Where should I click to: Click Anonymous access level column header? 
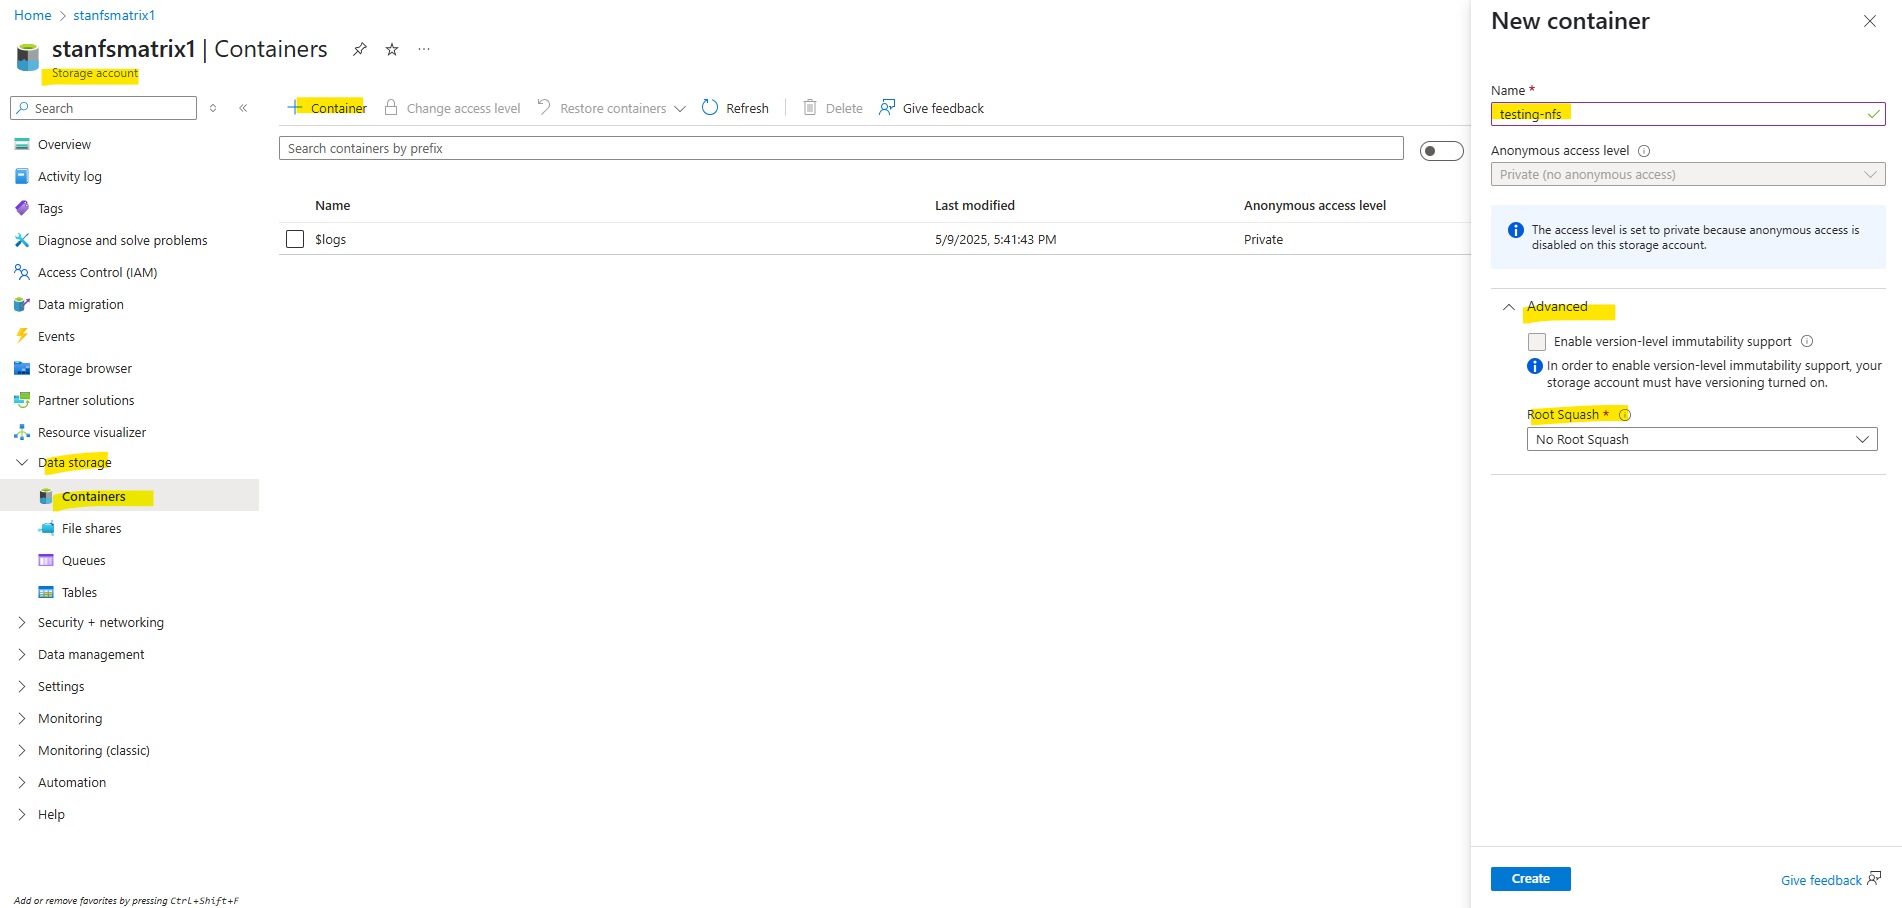[1315, 205]
